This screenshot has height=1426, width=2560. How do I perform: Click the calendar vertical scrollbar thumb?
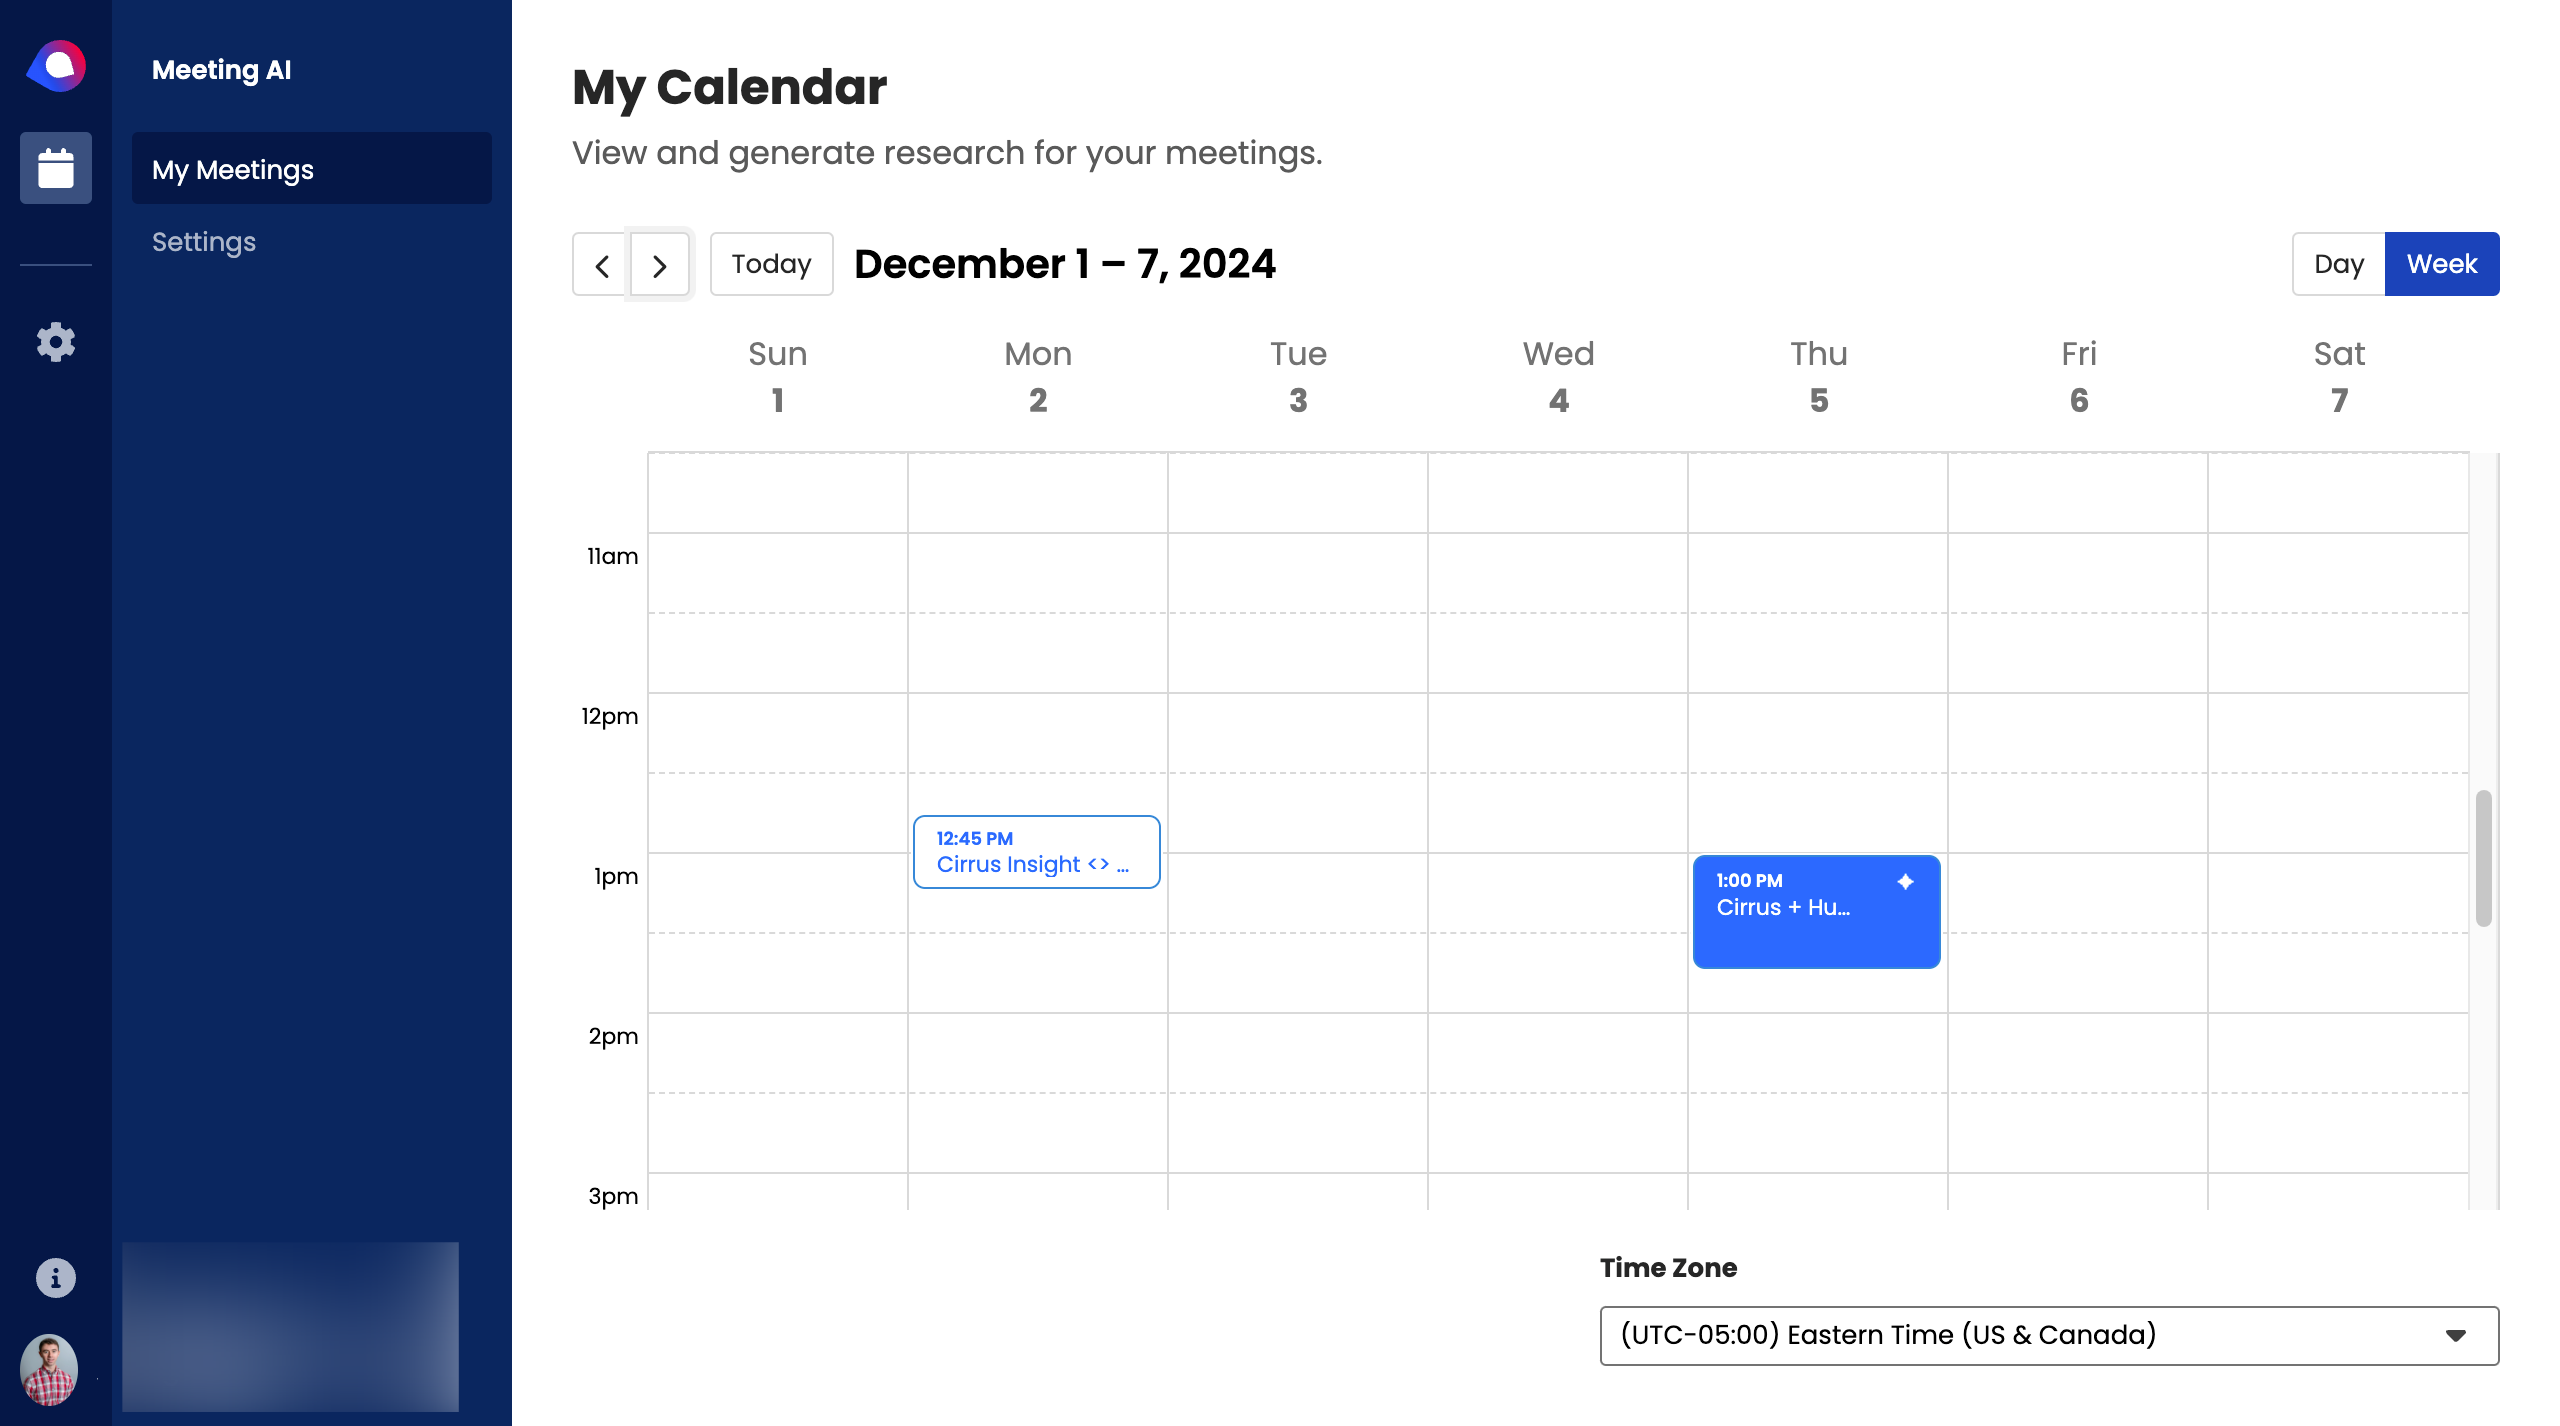coord(2483,858)
